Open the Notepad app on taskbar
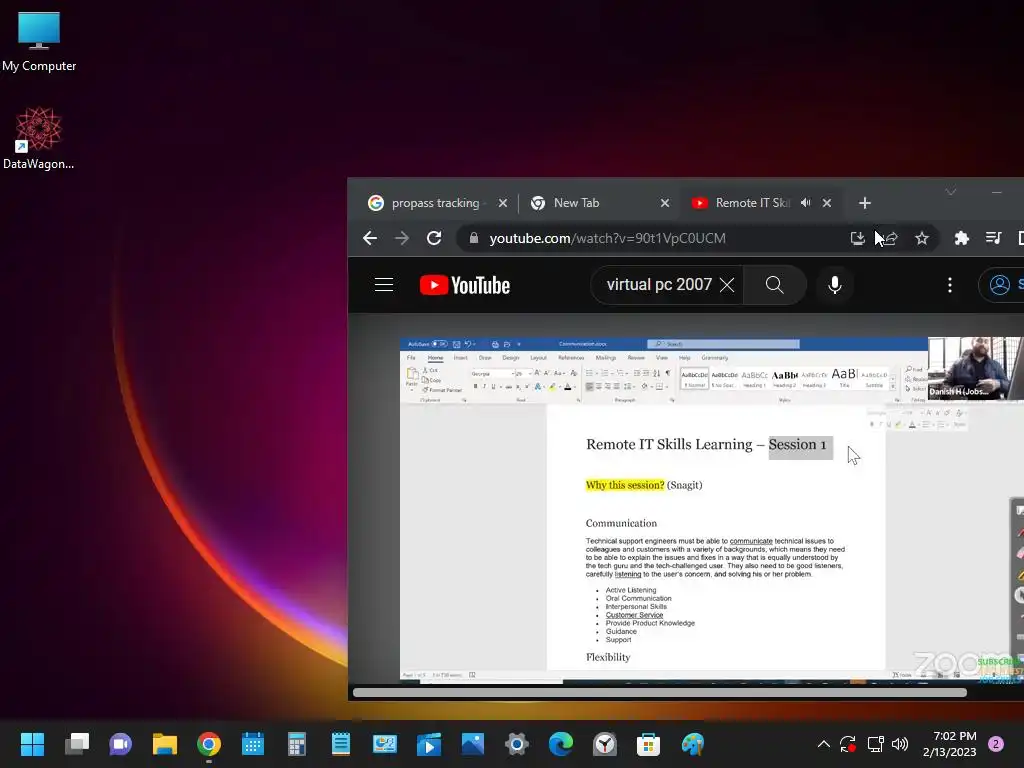This screenshot has width=1024, height=768. point(341,744)
